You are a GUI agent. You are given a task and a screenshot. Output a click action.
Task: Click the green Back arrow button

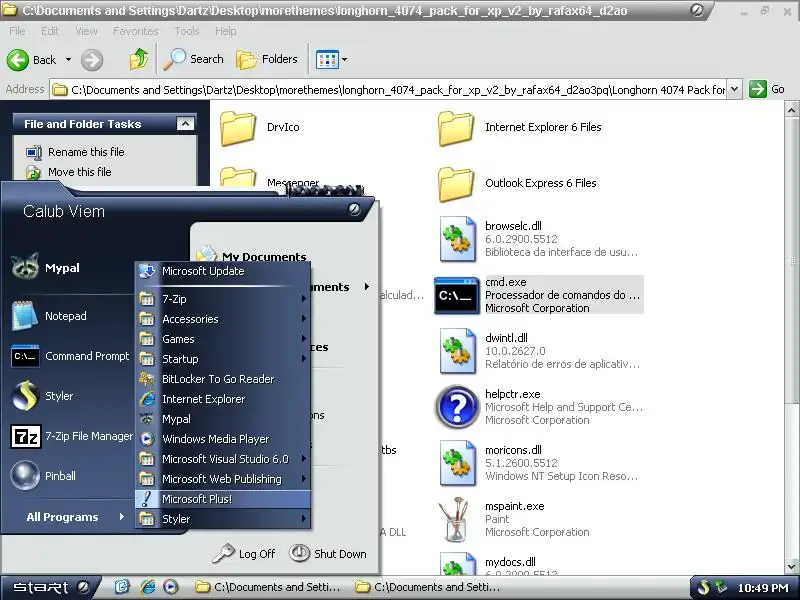click(x=18, y=60)
